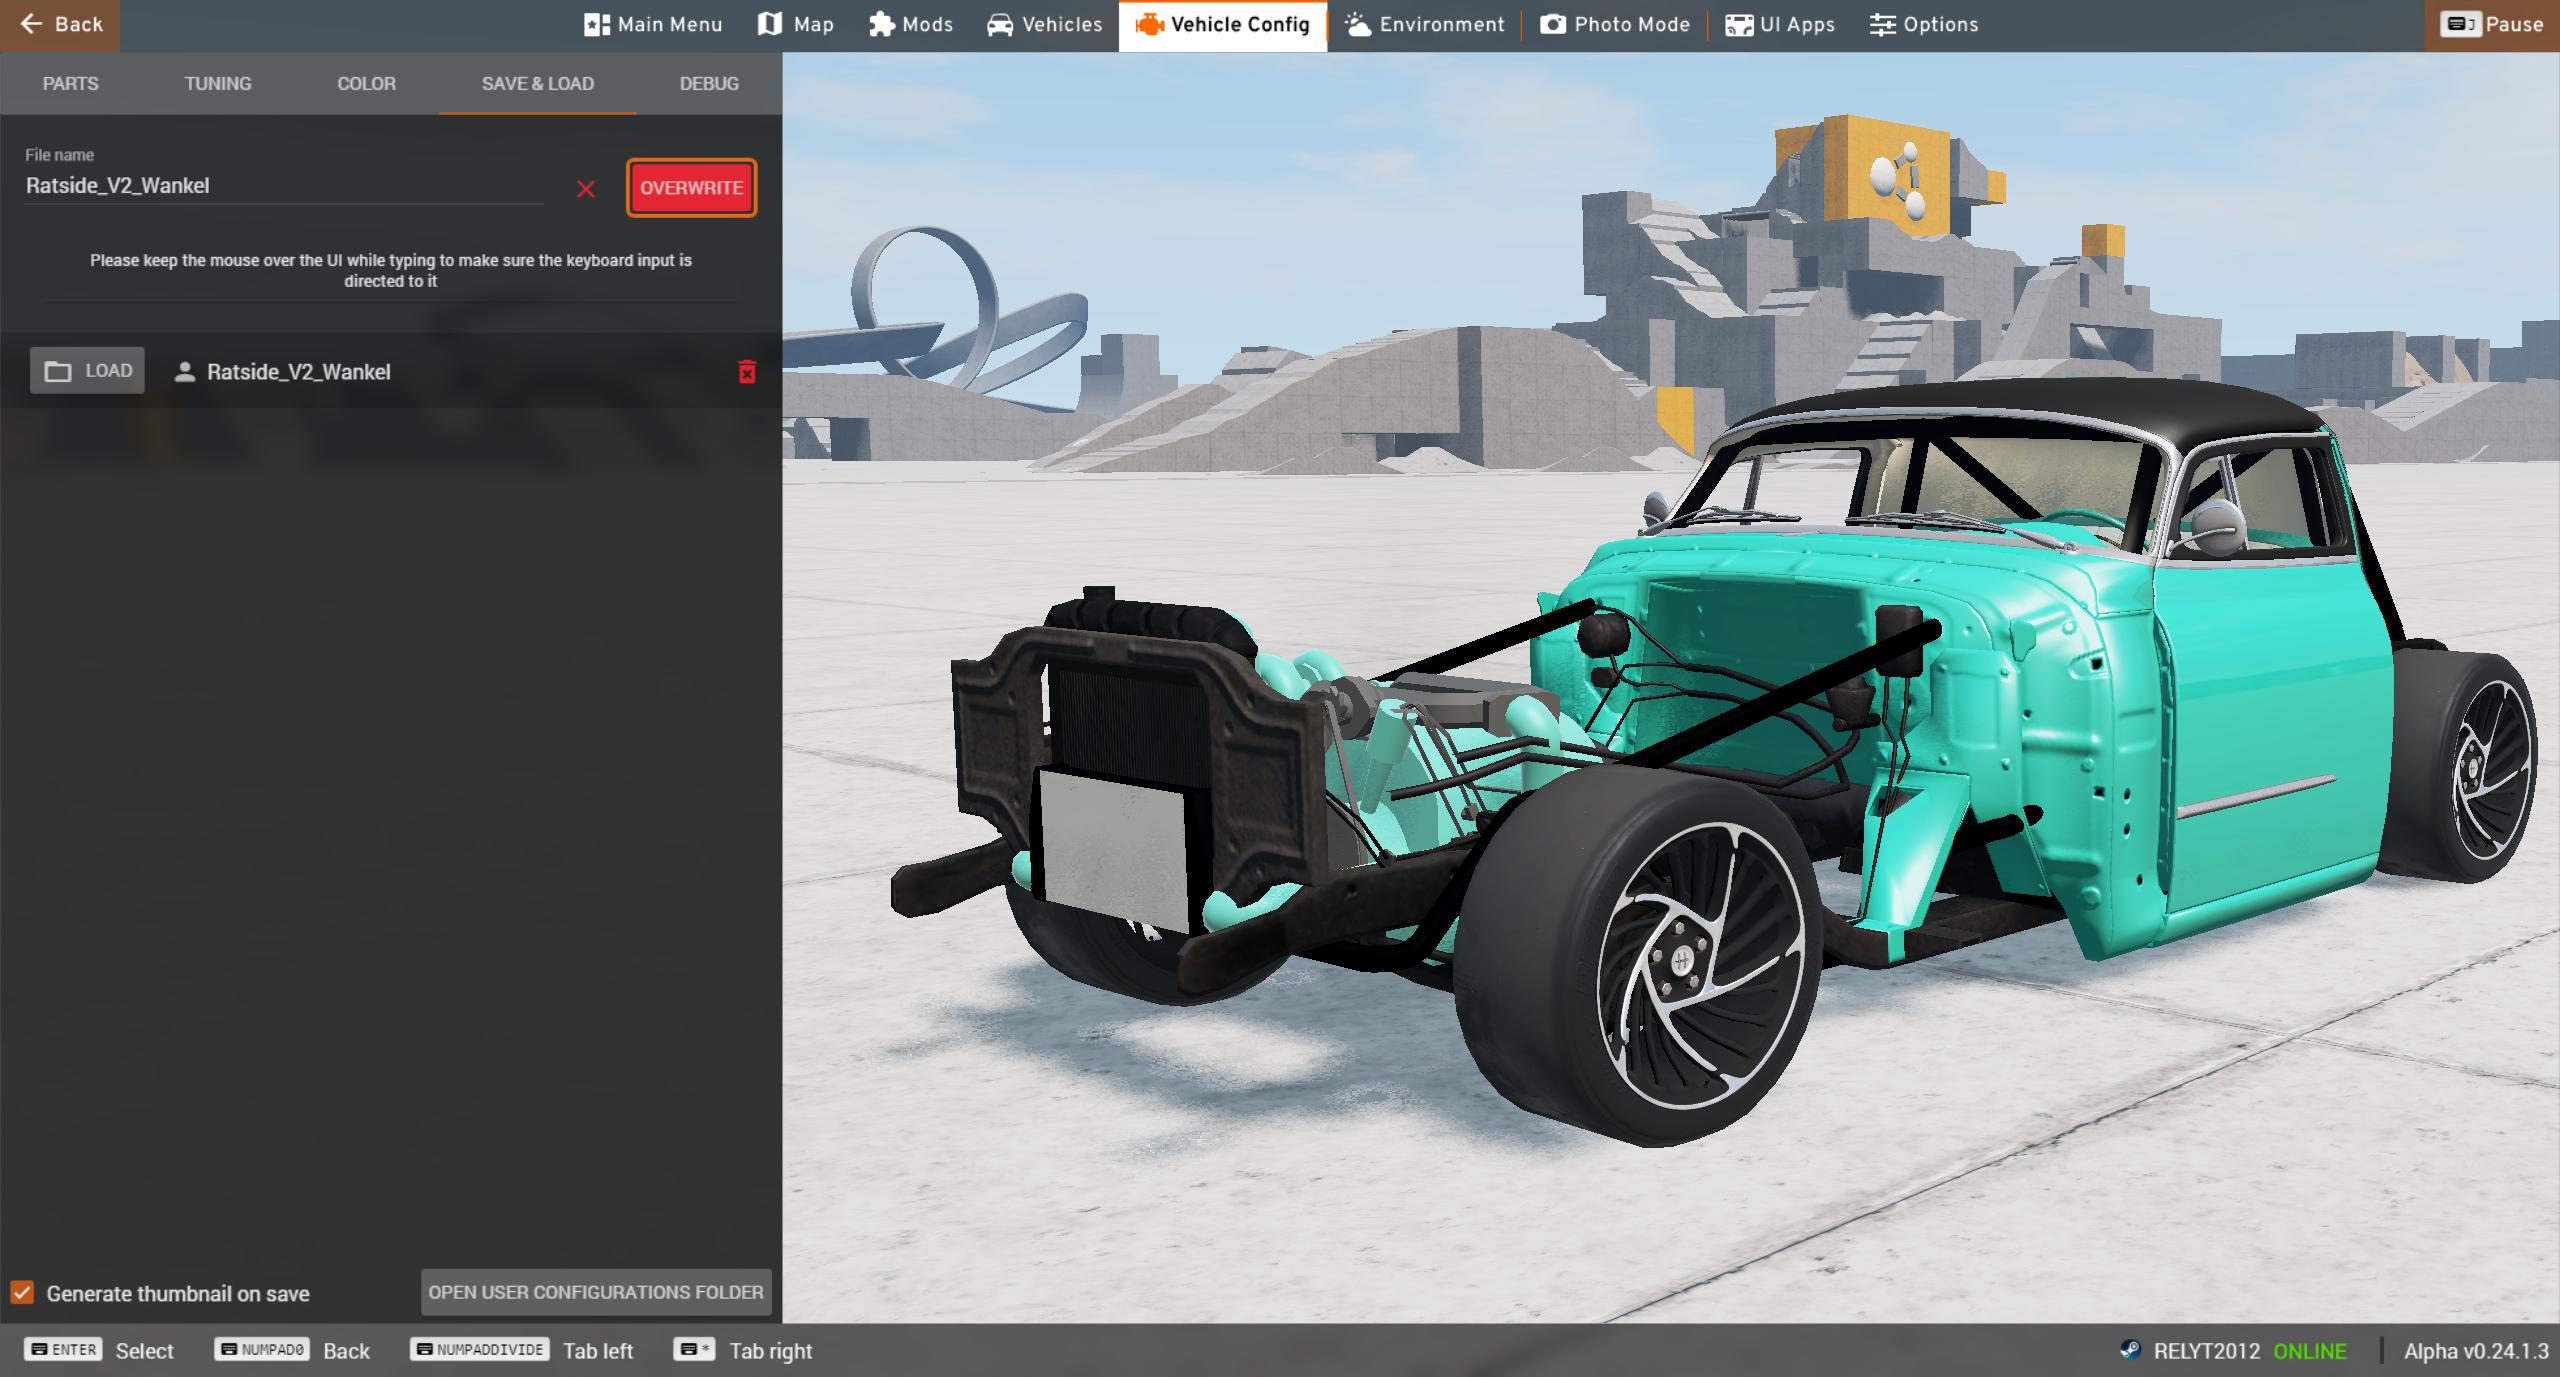The width and height of the screenshot is (2560, 1377).
Task: Open the UI Apps editor
Action: coord(1780,25)
